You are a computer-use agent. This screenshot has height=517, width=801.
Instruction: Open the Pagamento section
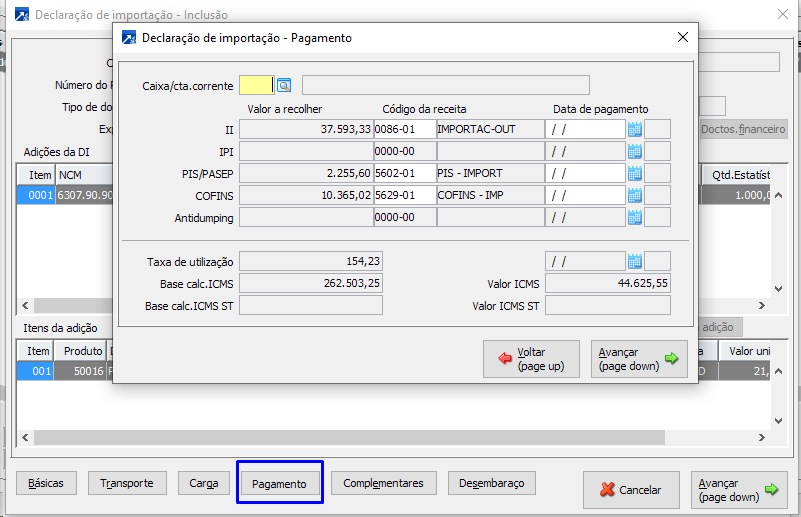click(279, 483)
